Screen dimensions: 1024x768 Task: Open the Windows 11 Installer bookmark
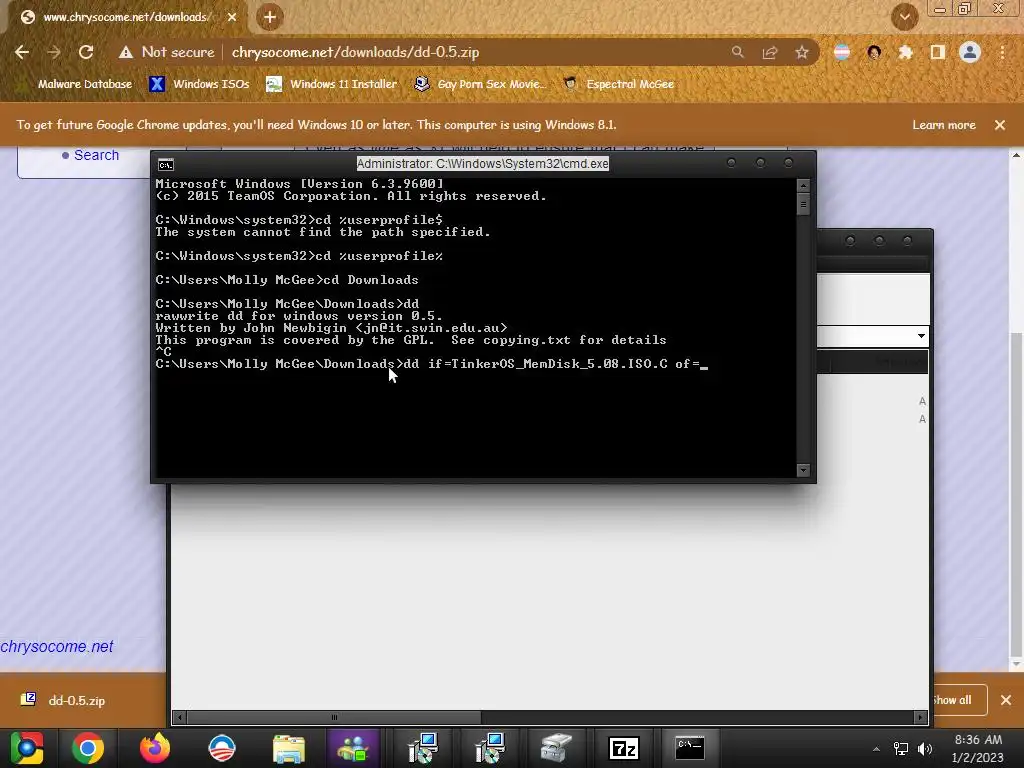pos(332,84)
